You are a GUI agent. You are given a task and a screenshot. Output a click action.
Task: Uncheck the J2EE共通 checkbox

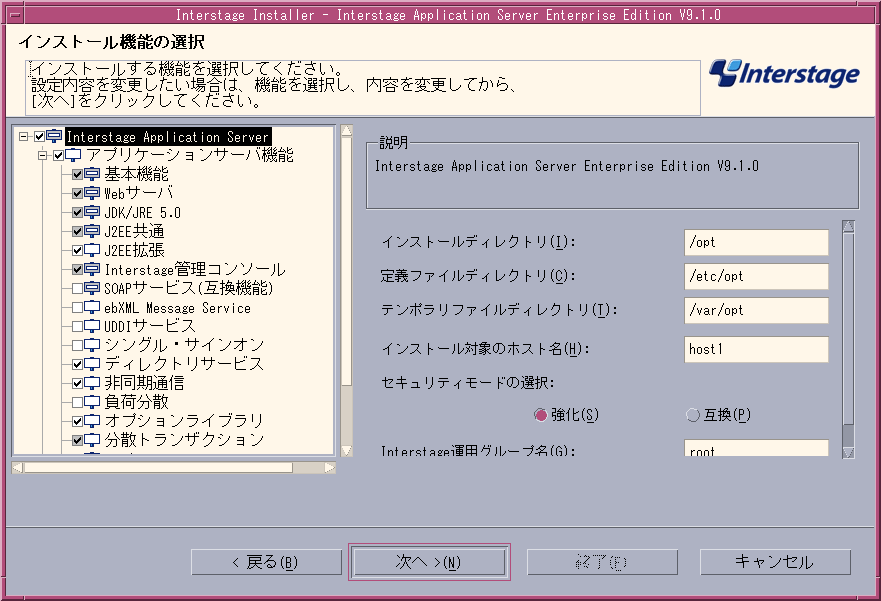78,231
